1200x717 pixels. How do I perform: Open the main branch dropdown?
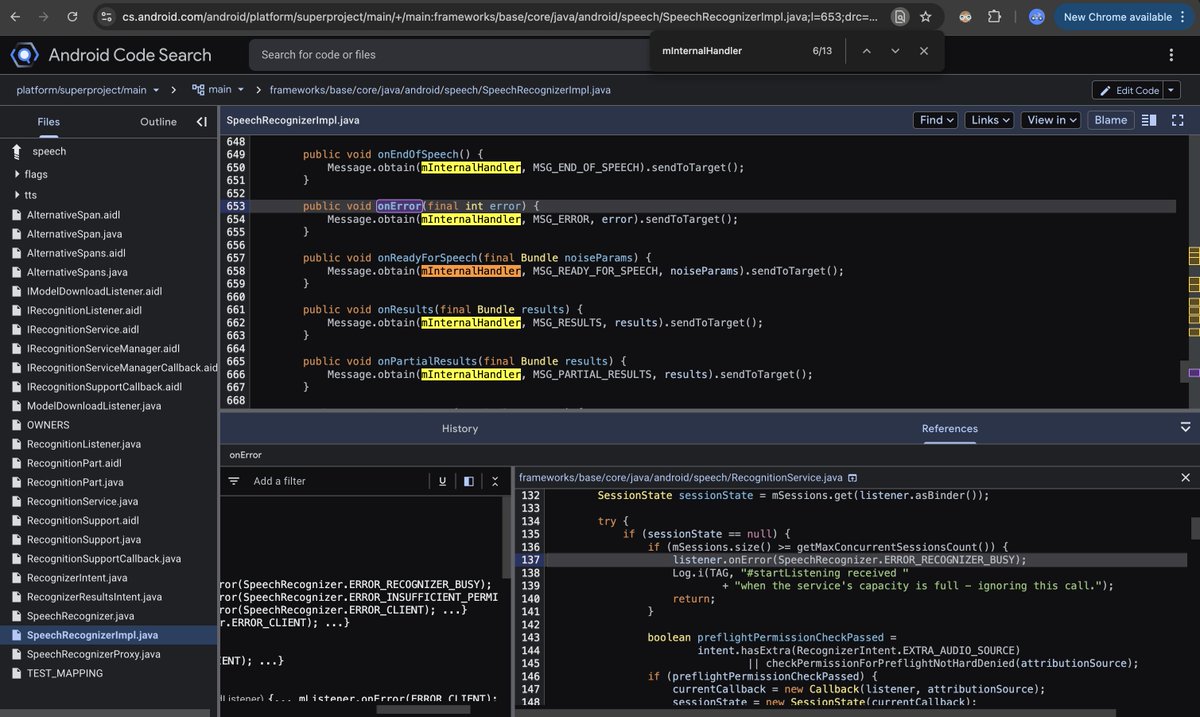(219, 90)
